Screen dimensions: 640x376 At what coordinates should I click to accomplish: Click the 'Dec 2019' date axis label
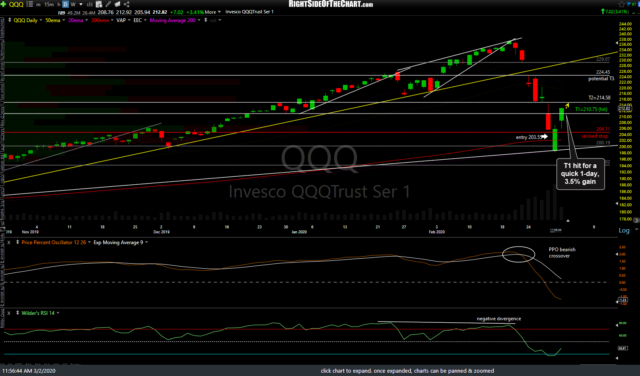161,232
